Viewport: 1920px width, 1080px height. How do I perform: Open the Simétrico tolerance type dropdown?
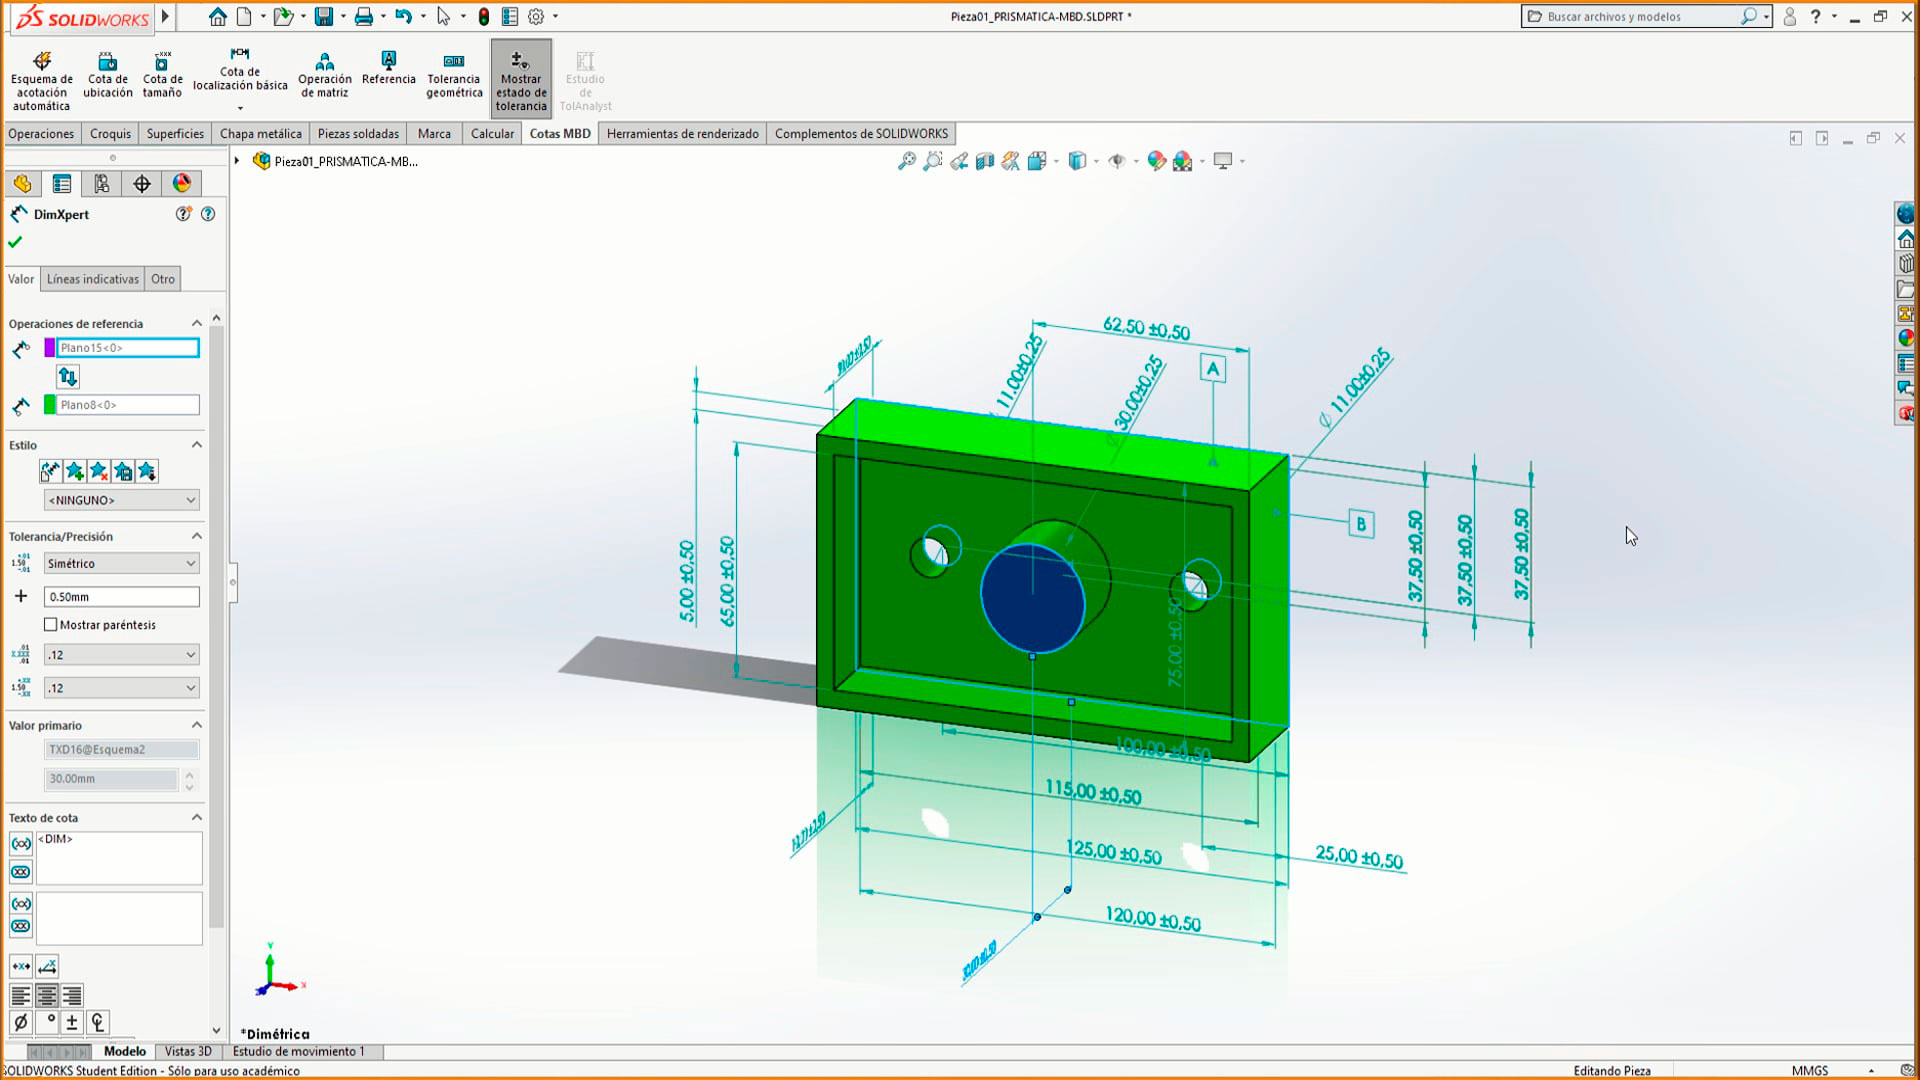click(121, 564)
